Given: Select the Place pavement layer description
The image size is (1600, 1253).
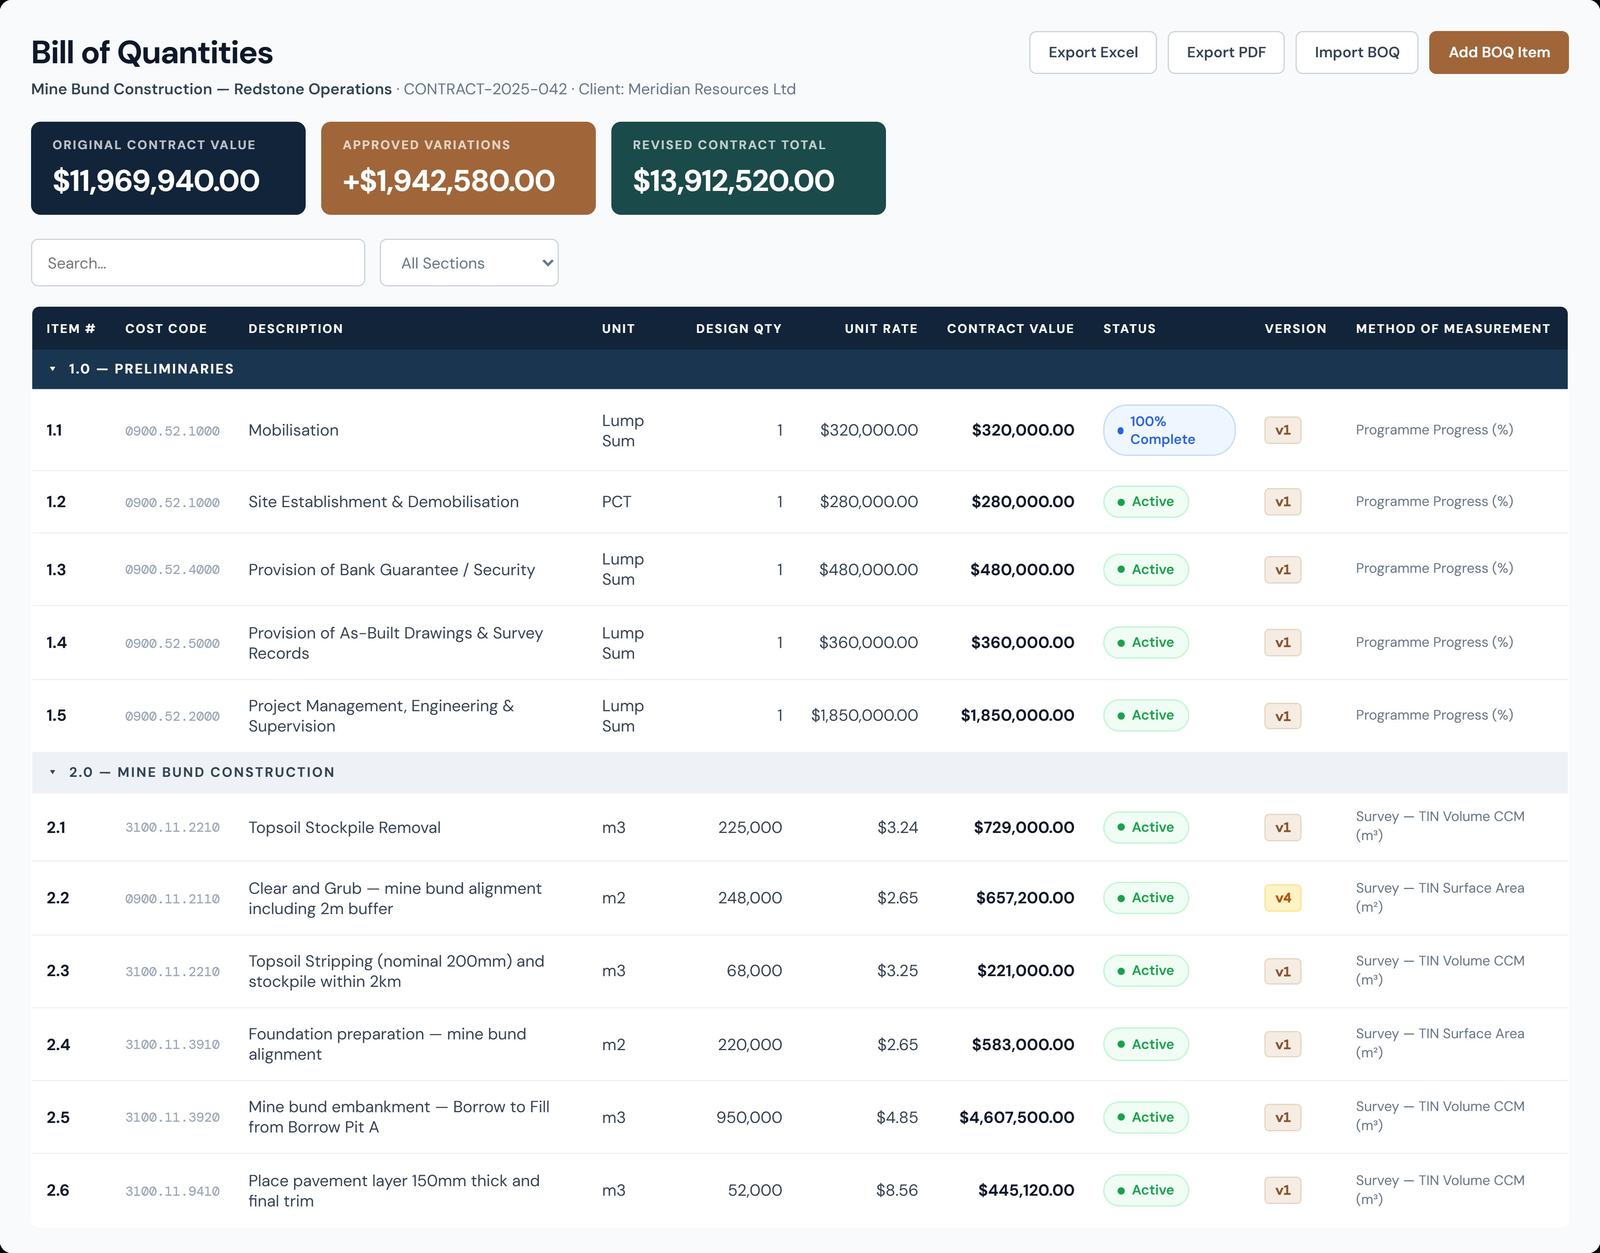Looking at the screenshot, I should coord(394,1191).
